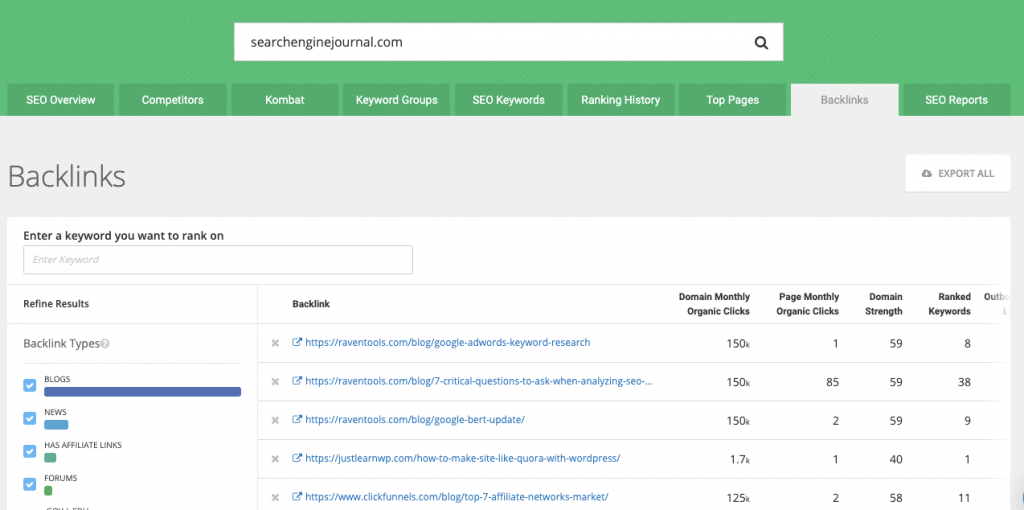Open external icon for 7-critical-questions link

[297, 381]
